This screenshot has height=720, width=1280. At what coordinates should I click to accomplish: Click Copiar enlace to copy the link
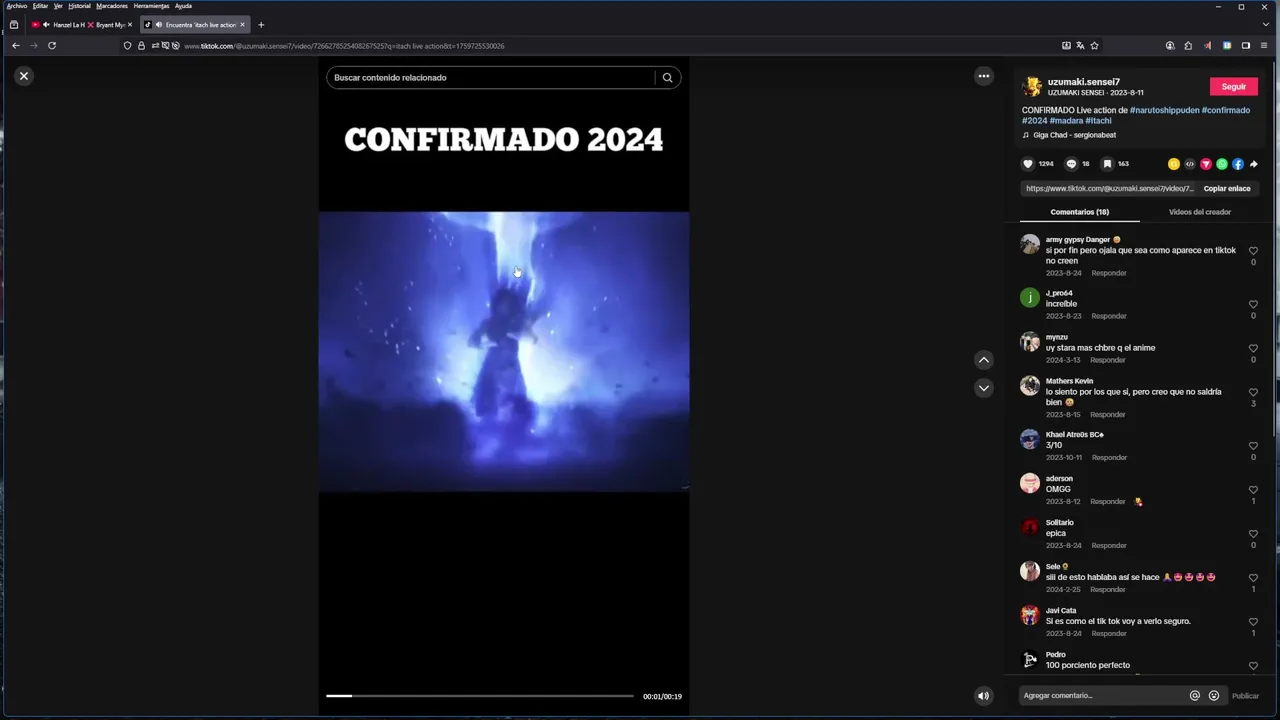(x=1227, y=188)
